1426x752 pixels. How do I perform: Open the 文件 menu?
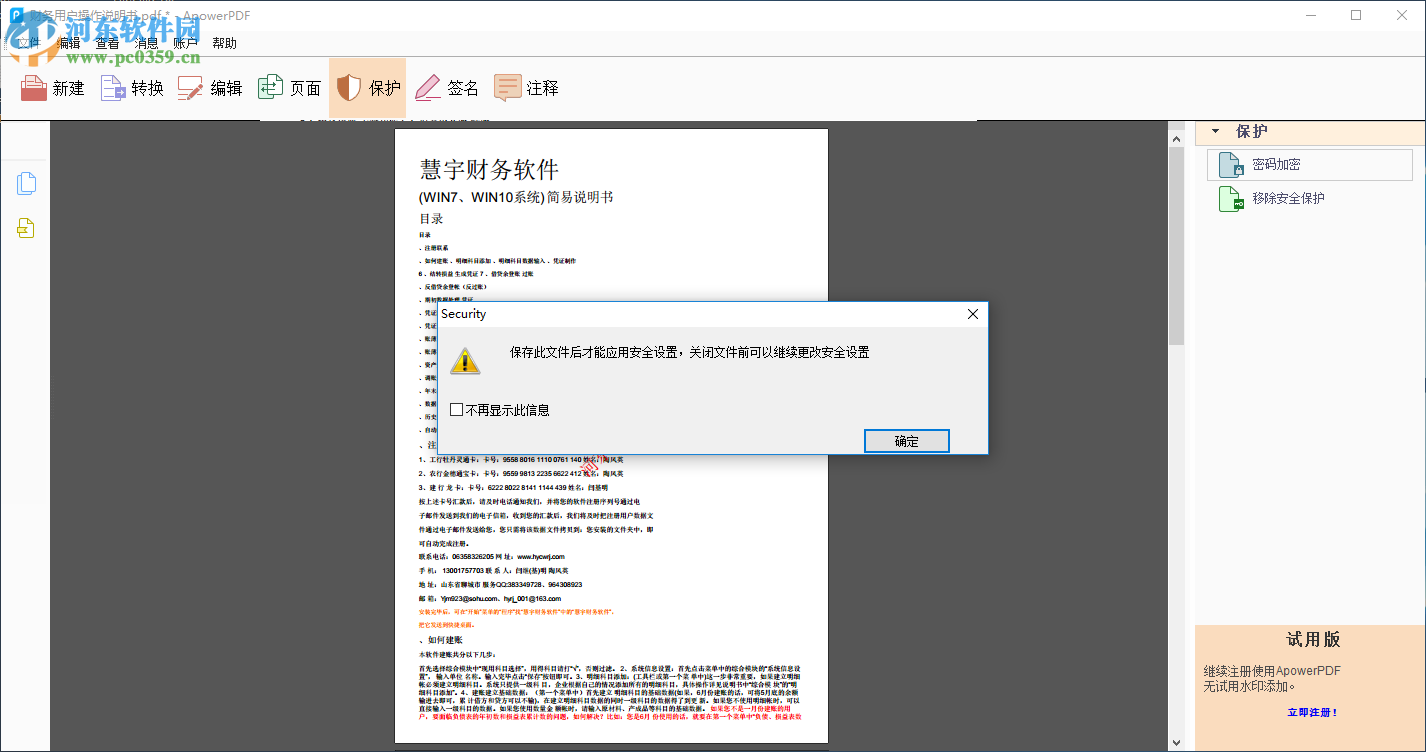29,42
